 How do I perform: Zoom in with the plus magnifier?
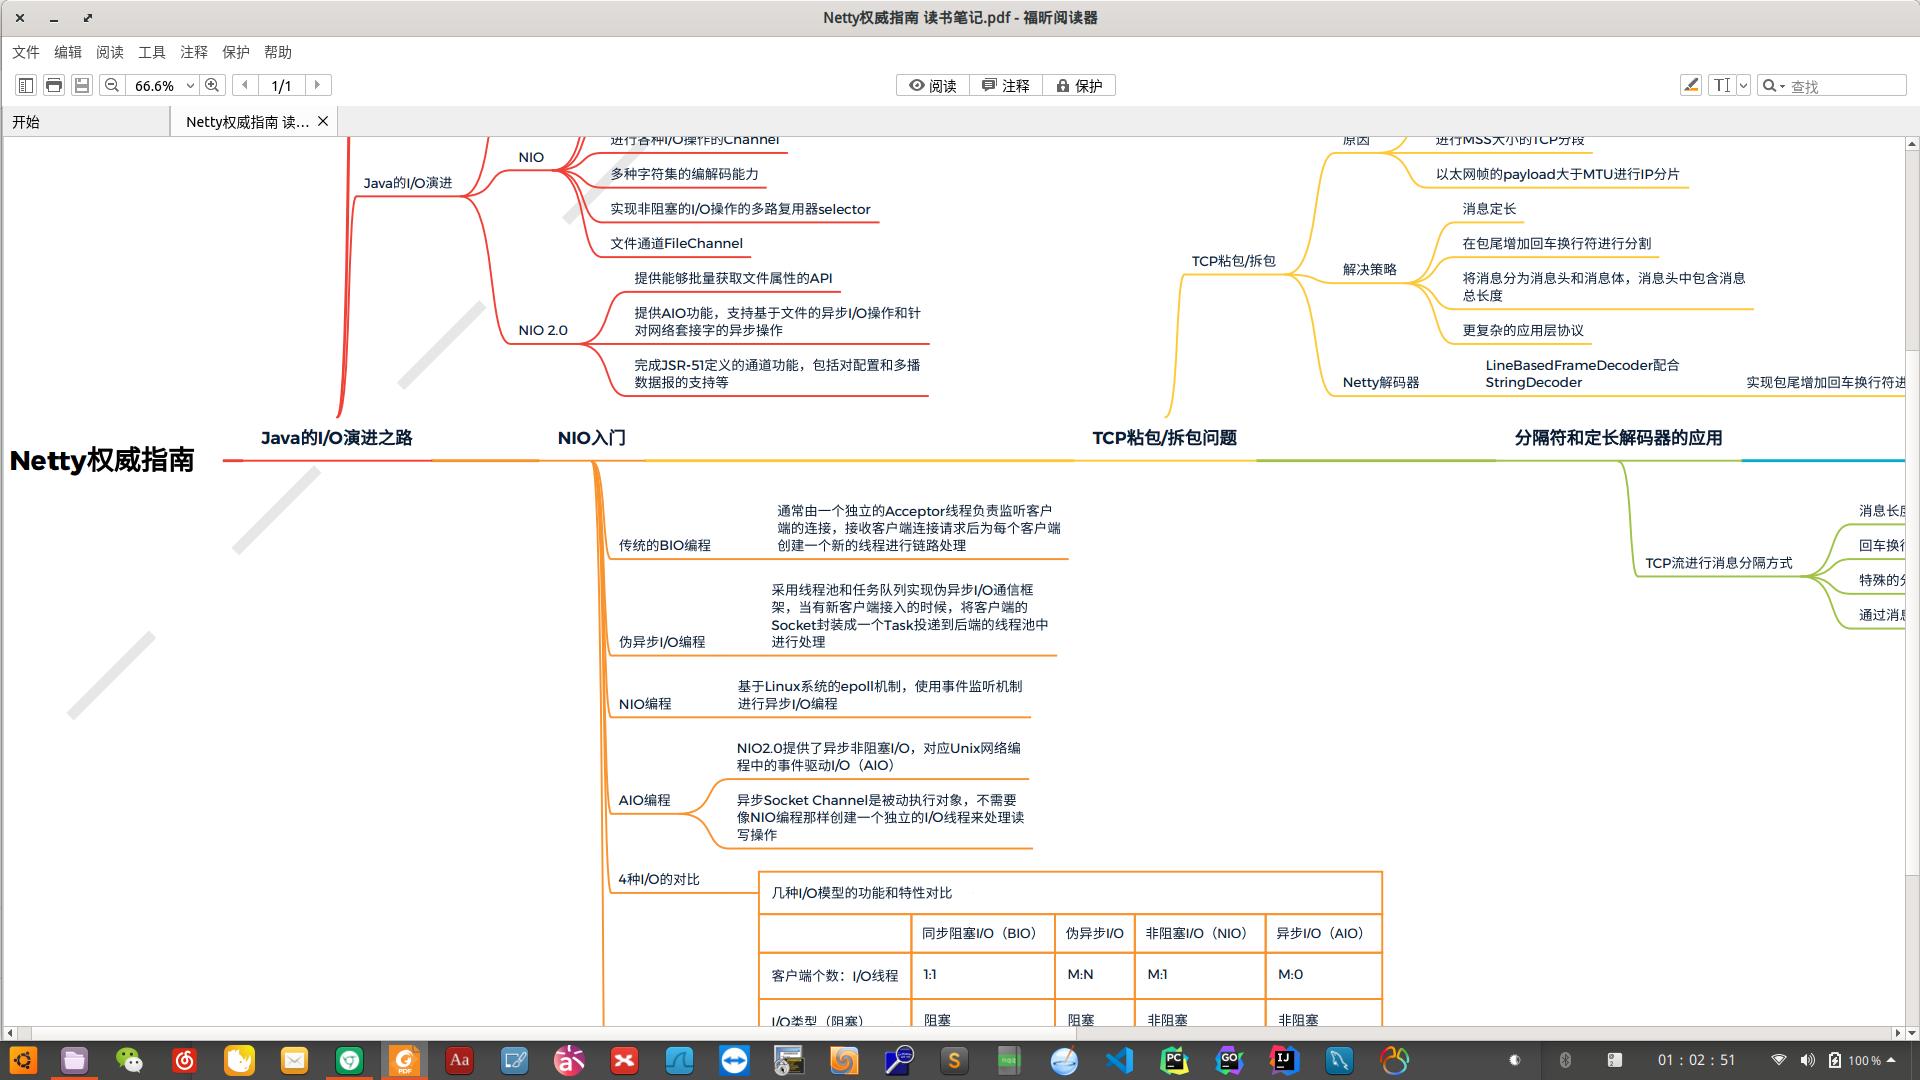tap(212, 86)
